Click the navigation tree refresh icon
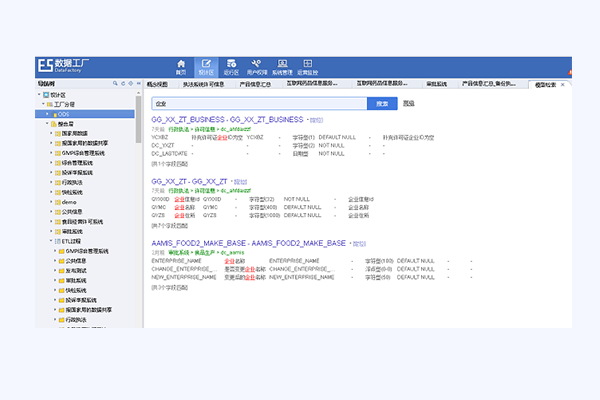The image size is (600, 400). pyautogui.click(x=123, y=83)
